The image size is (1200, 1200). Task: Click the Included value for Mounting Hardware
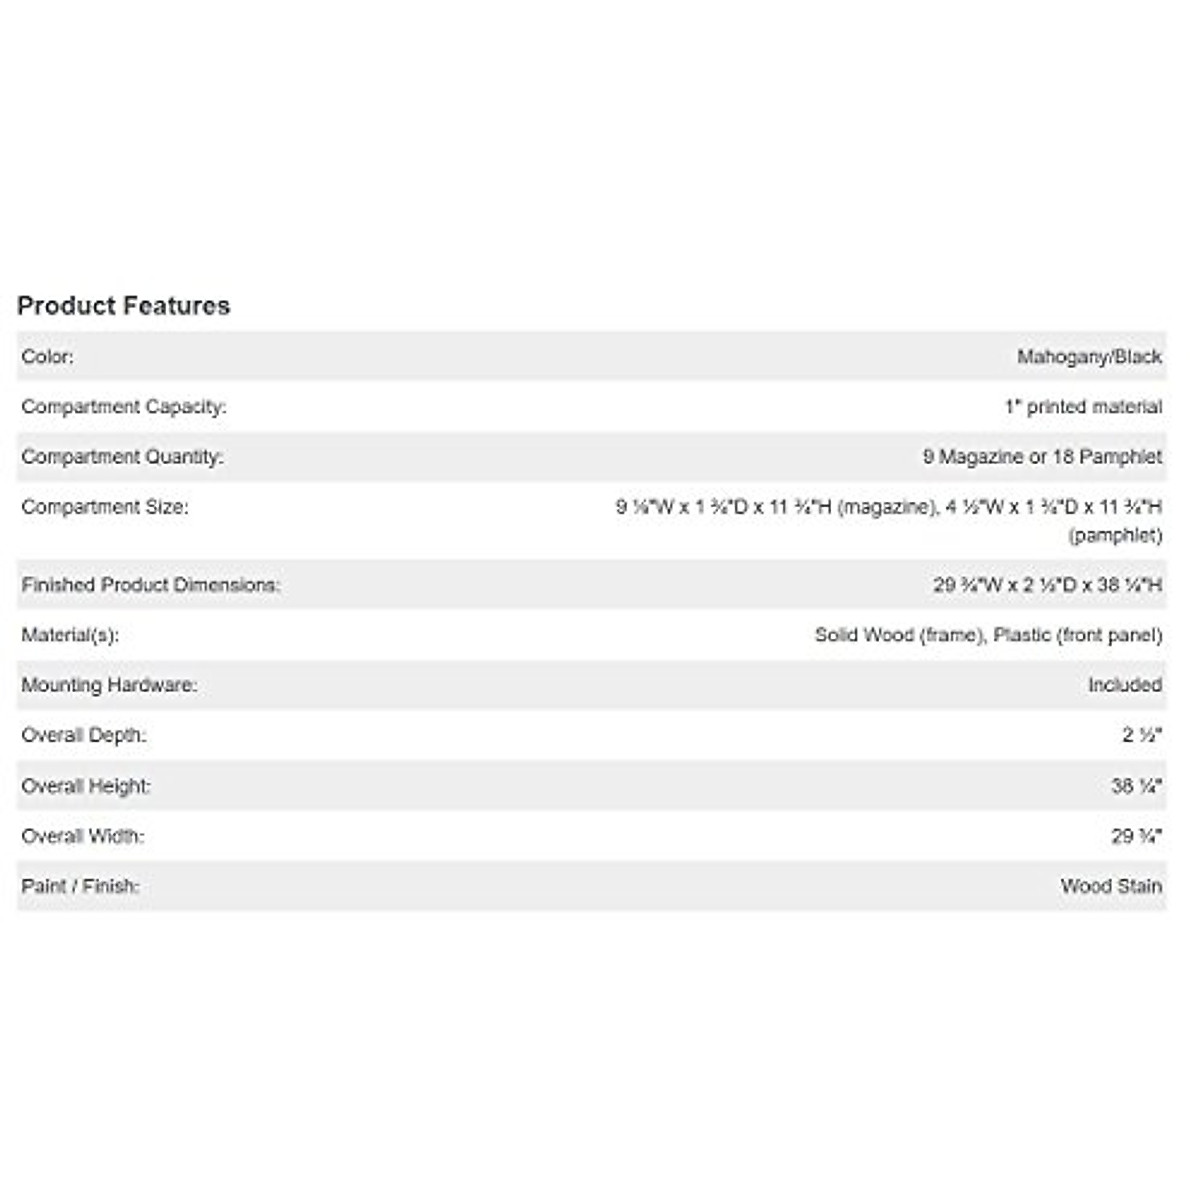click(1124, 685)
